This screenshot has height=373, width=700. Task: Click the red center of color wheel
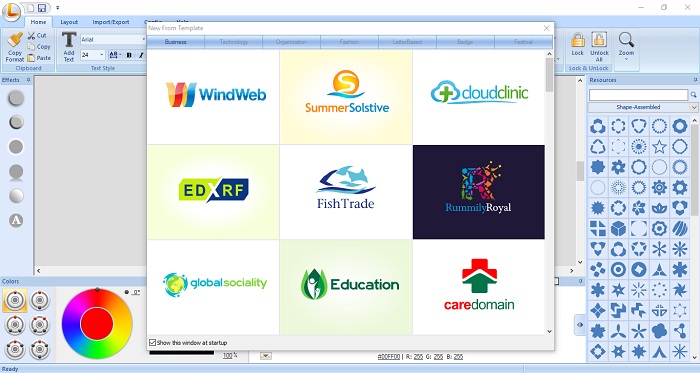[97, 323]
